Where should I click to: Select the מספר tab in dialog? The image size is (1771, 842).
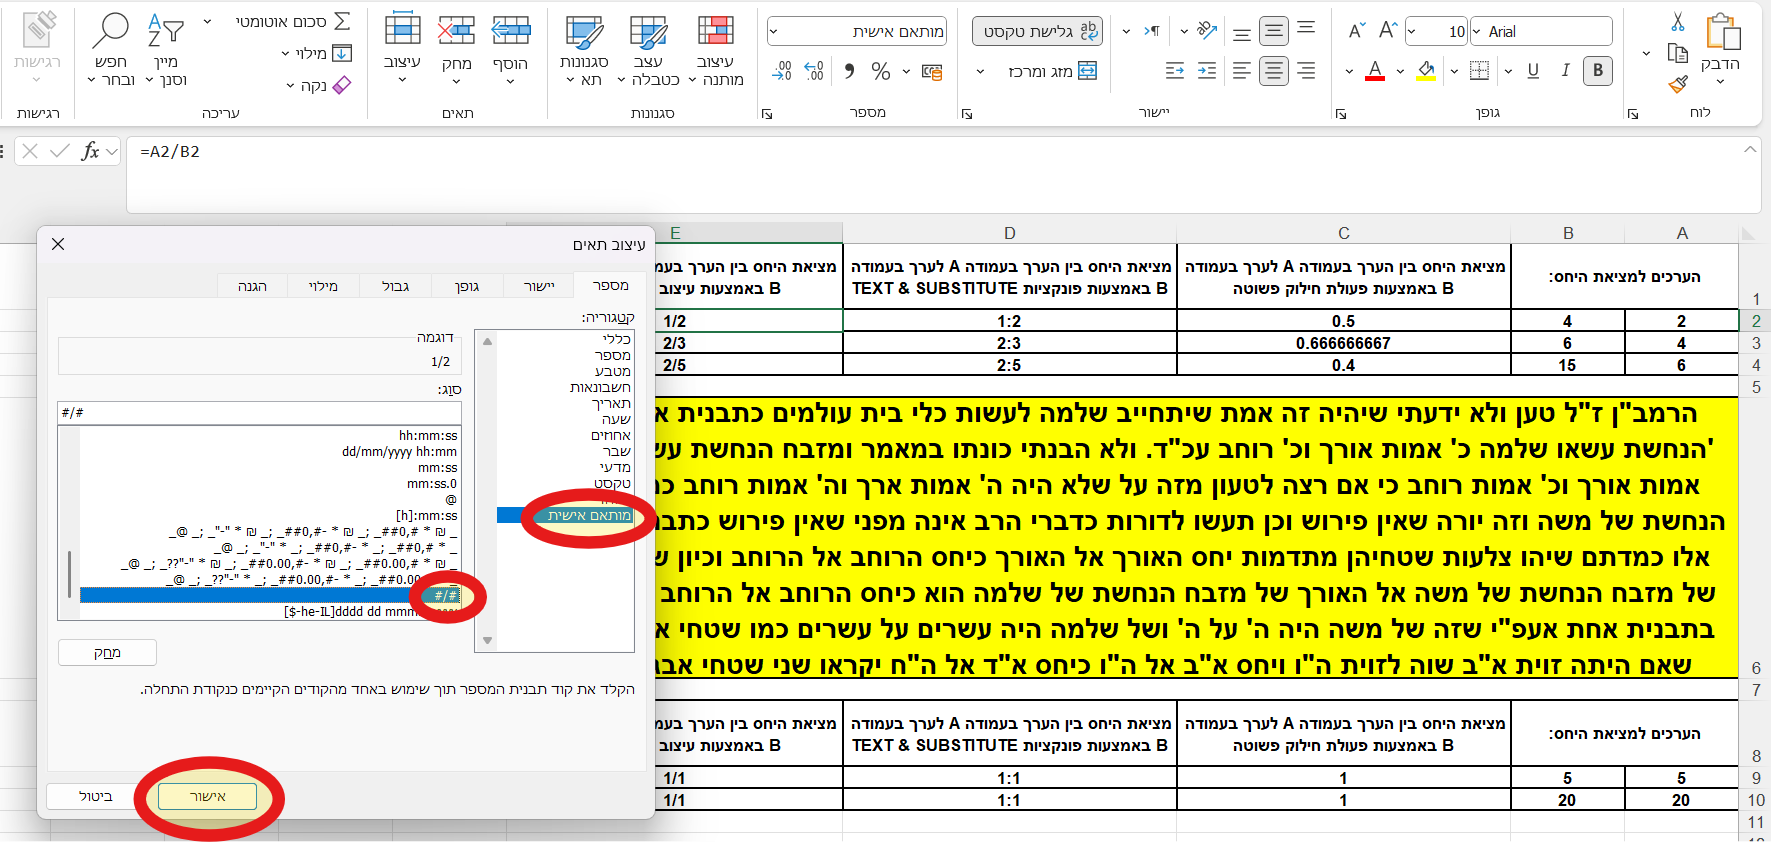click(610, 285)
